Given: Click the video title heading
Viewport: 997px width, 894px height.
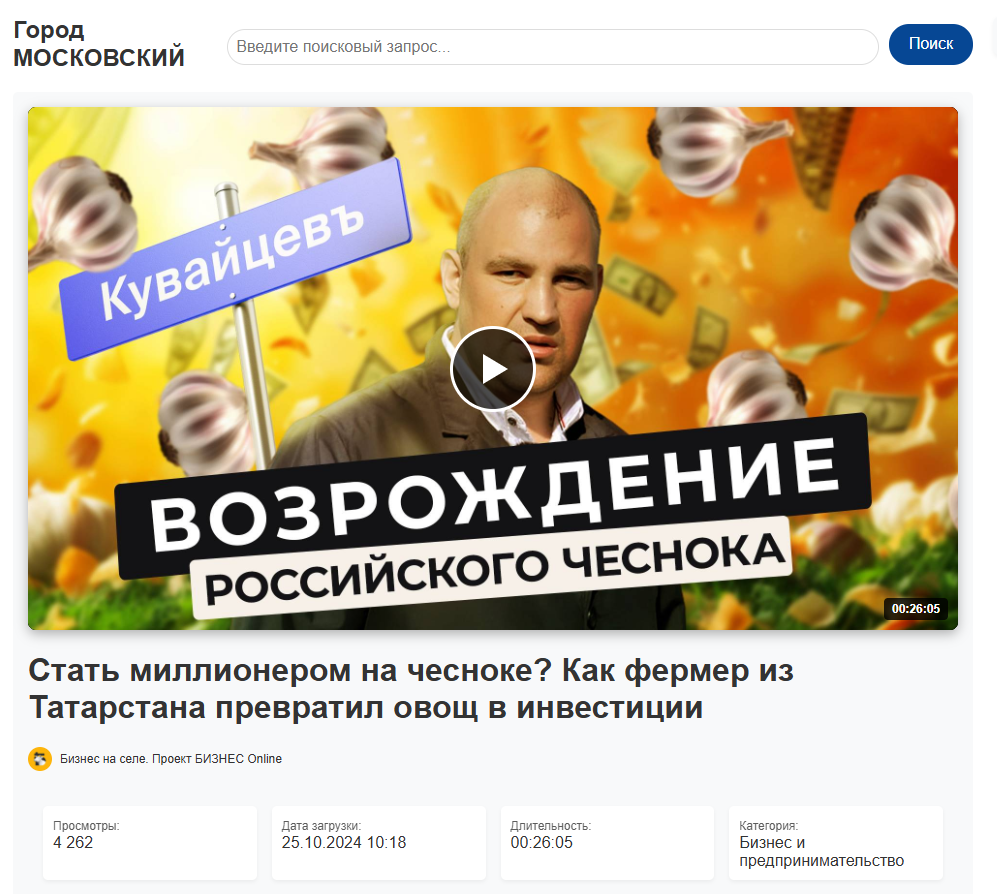Looking at the screenshot, I should (x=411, y=689).
